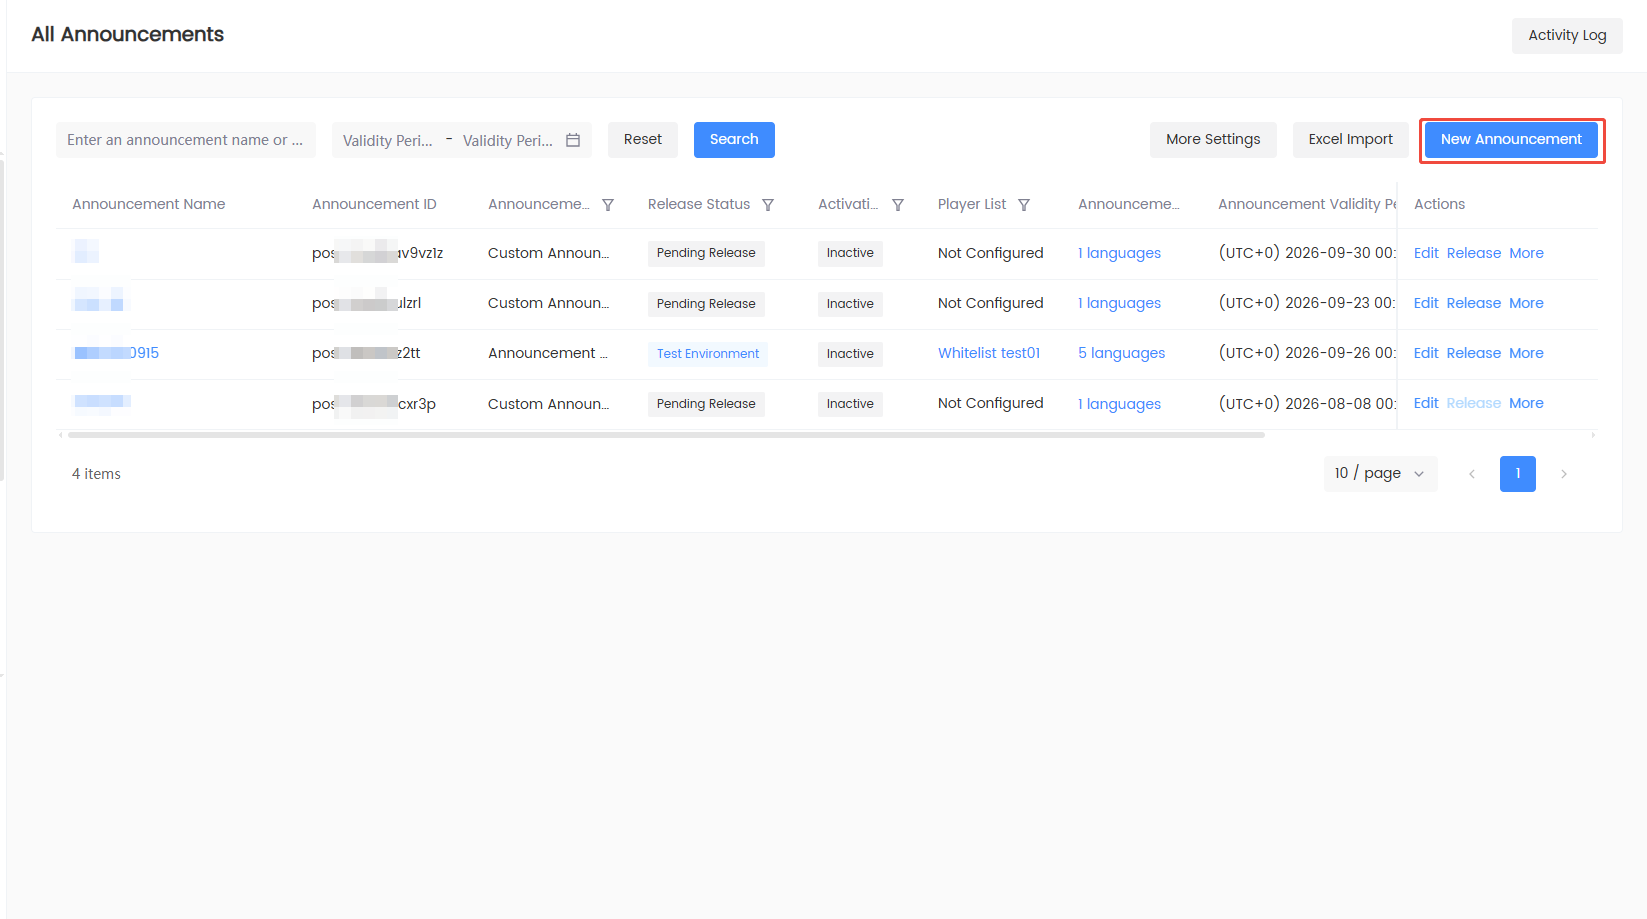Click the Announcement Name column header
This screenshot has height=919, width=1647.
(x=149, y=204)
